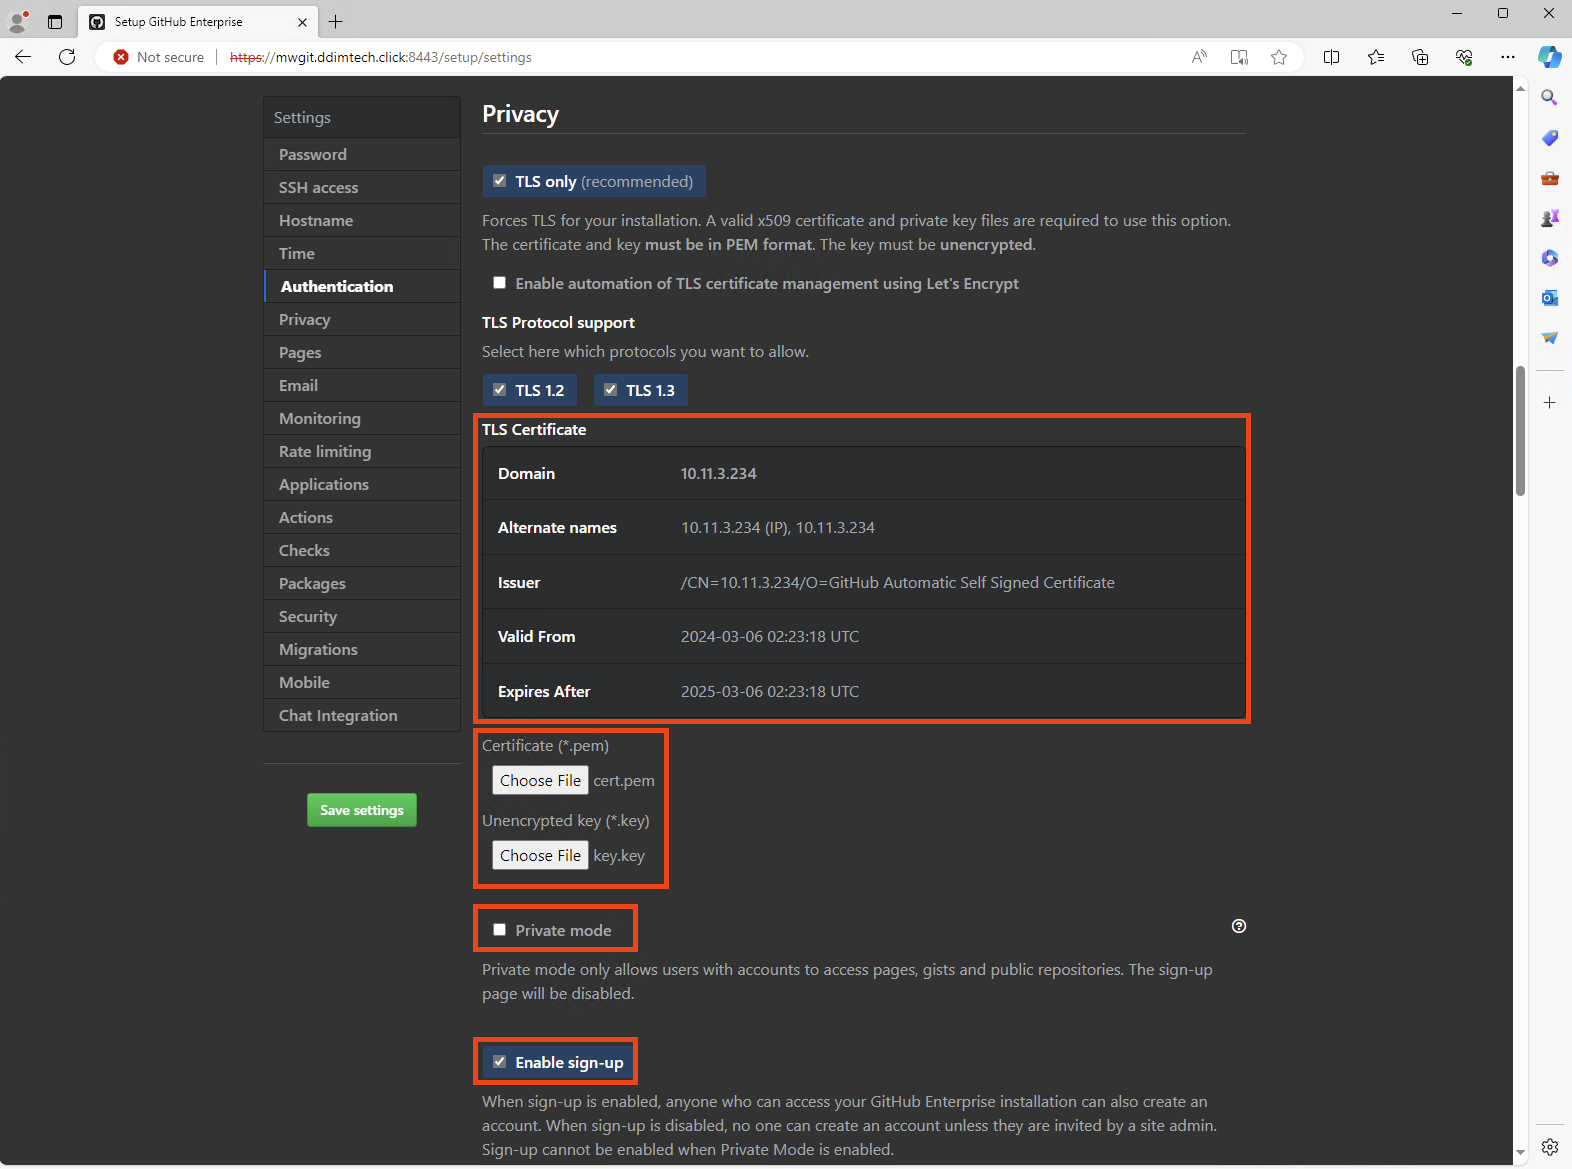
Task: Go to the Applications settings section
Action: click(362, 484)
